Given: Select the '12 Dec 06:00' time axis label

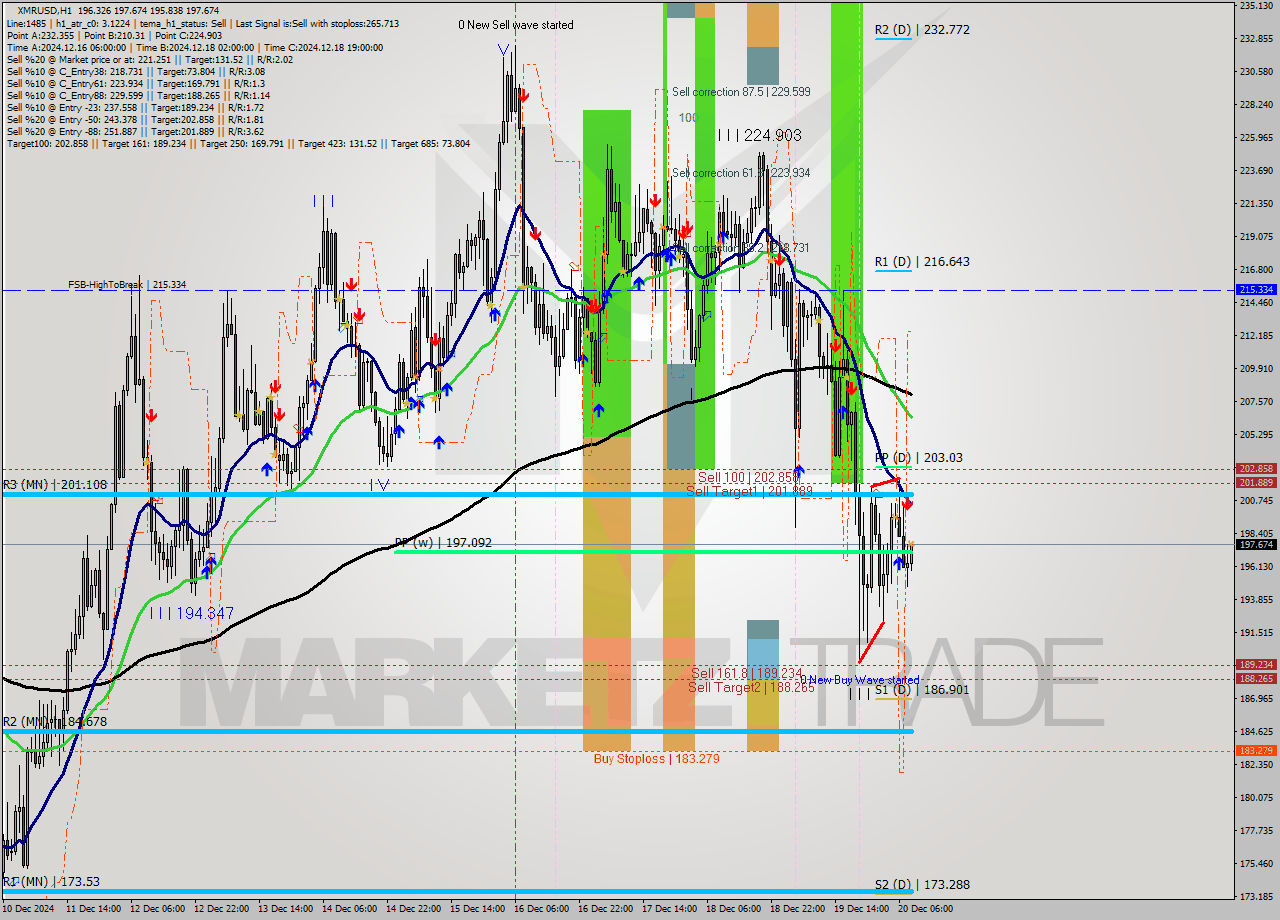Looking at the screenshot, I should tap(160, 909).
